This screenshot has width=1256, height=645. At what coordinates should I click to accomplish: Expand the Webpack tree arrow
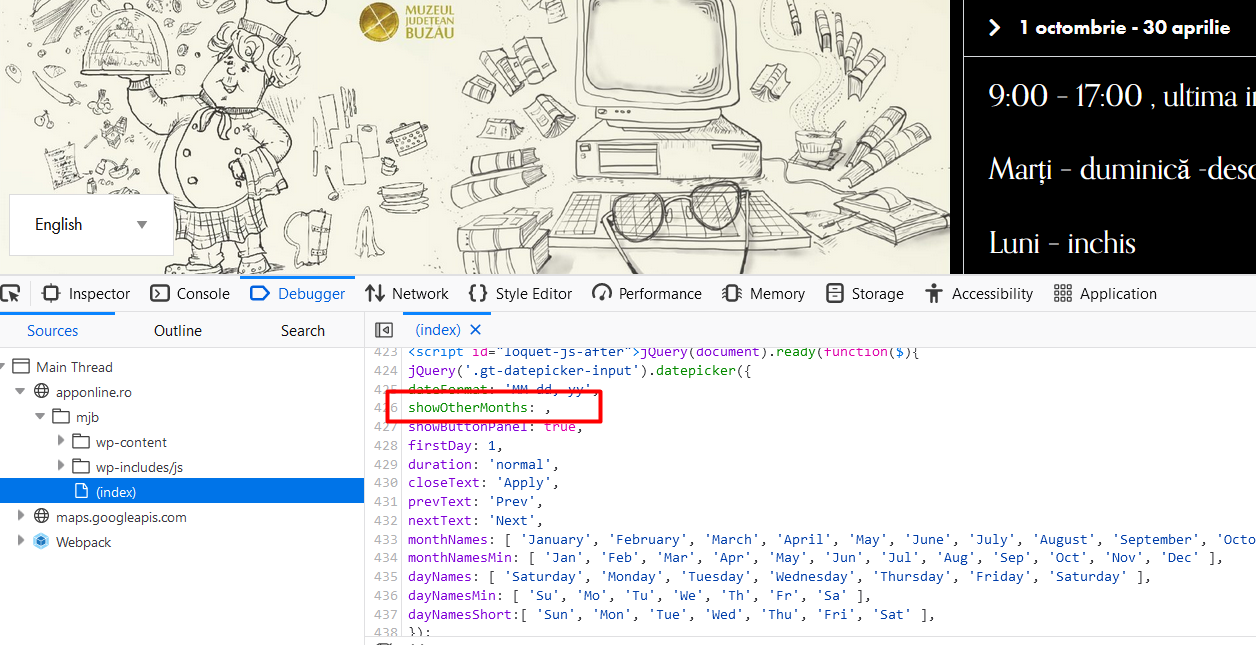click(22, 542)
